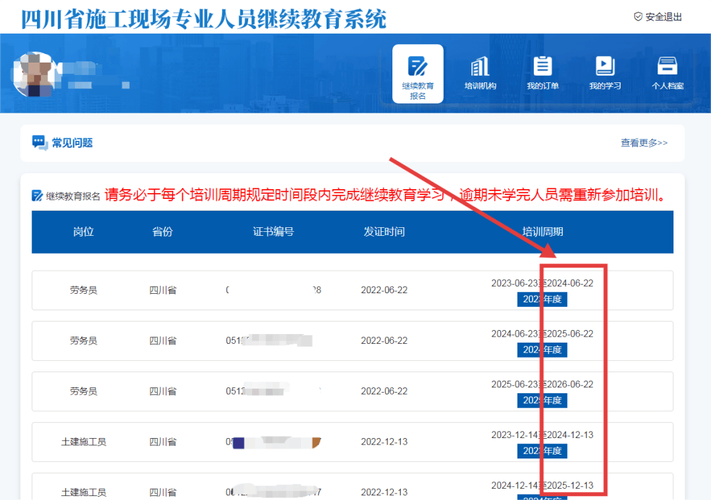Image resolution: width=711 pixels, height=500 pixels.
Task: Click 四川省 in the 2023-12-14 period row
Action: tap(163, 442)
